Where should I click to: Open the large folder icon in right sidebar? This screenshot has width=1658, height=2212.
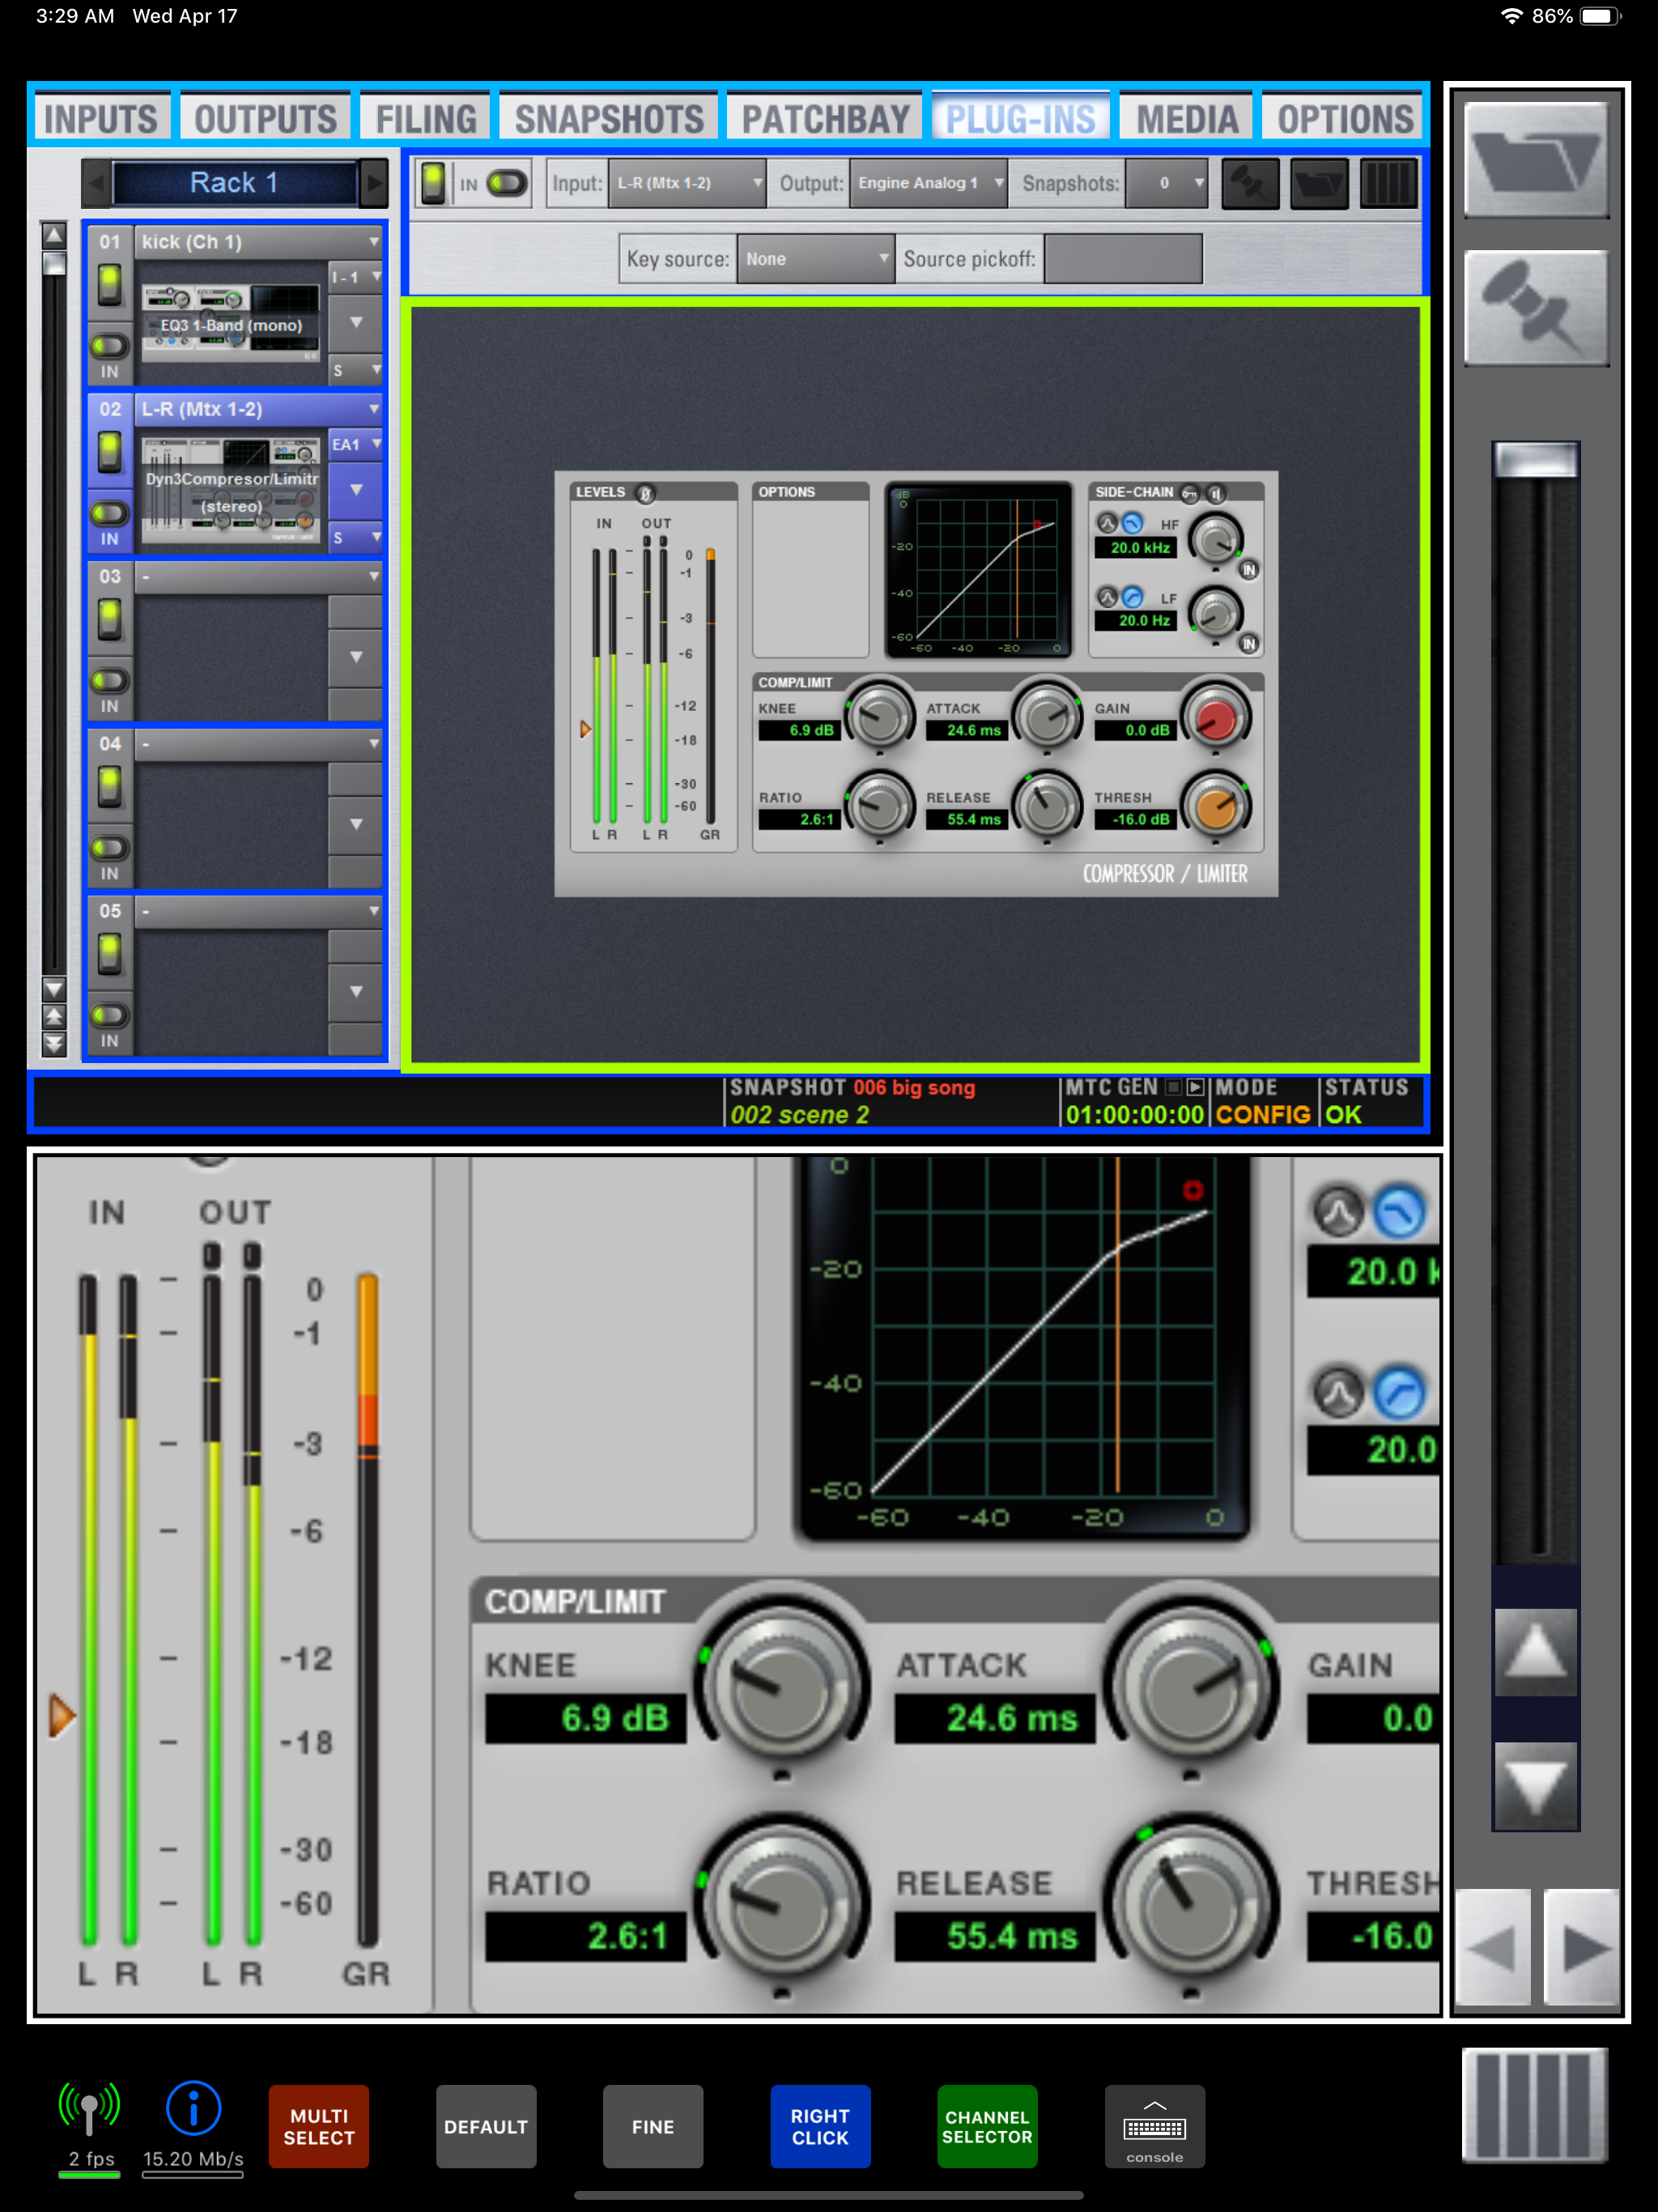click(1536, 159)
